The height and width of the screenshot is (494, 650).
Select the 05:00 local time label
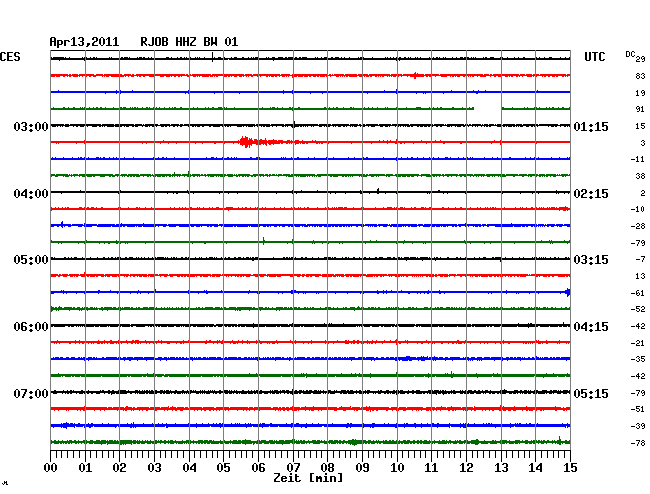[x=31, y=260]
